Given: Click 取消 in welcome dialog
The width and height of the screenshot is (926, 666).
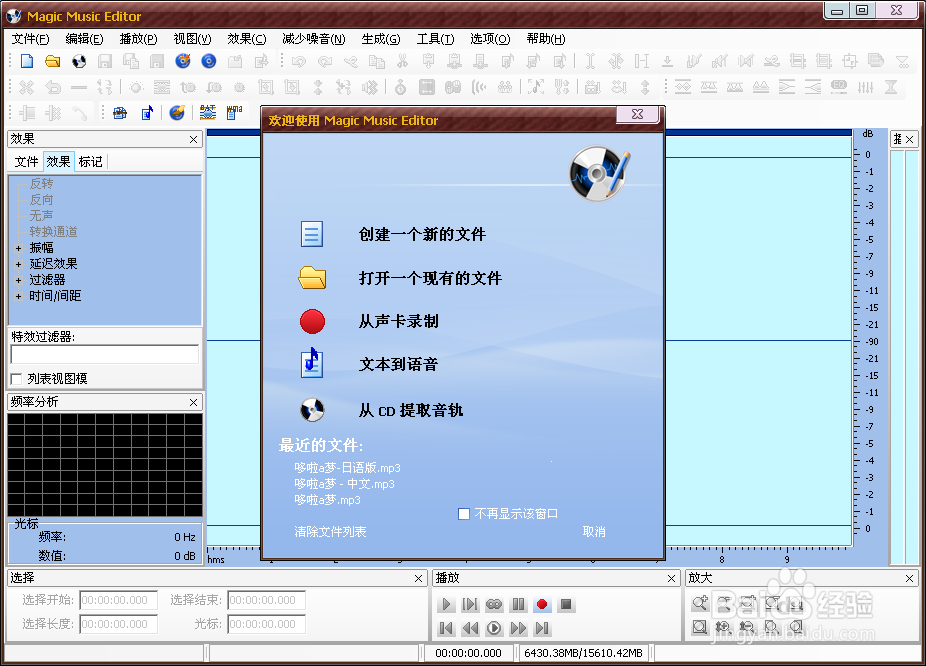Looking at the screenshot, I should tap(594, 531).
